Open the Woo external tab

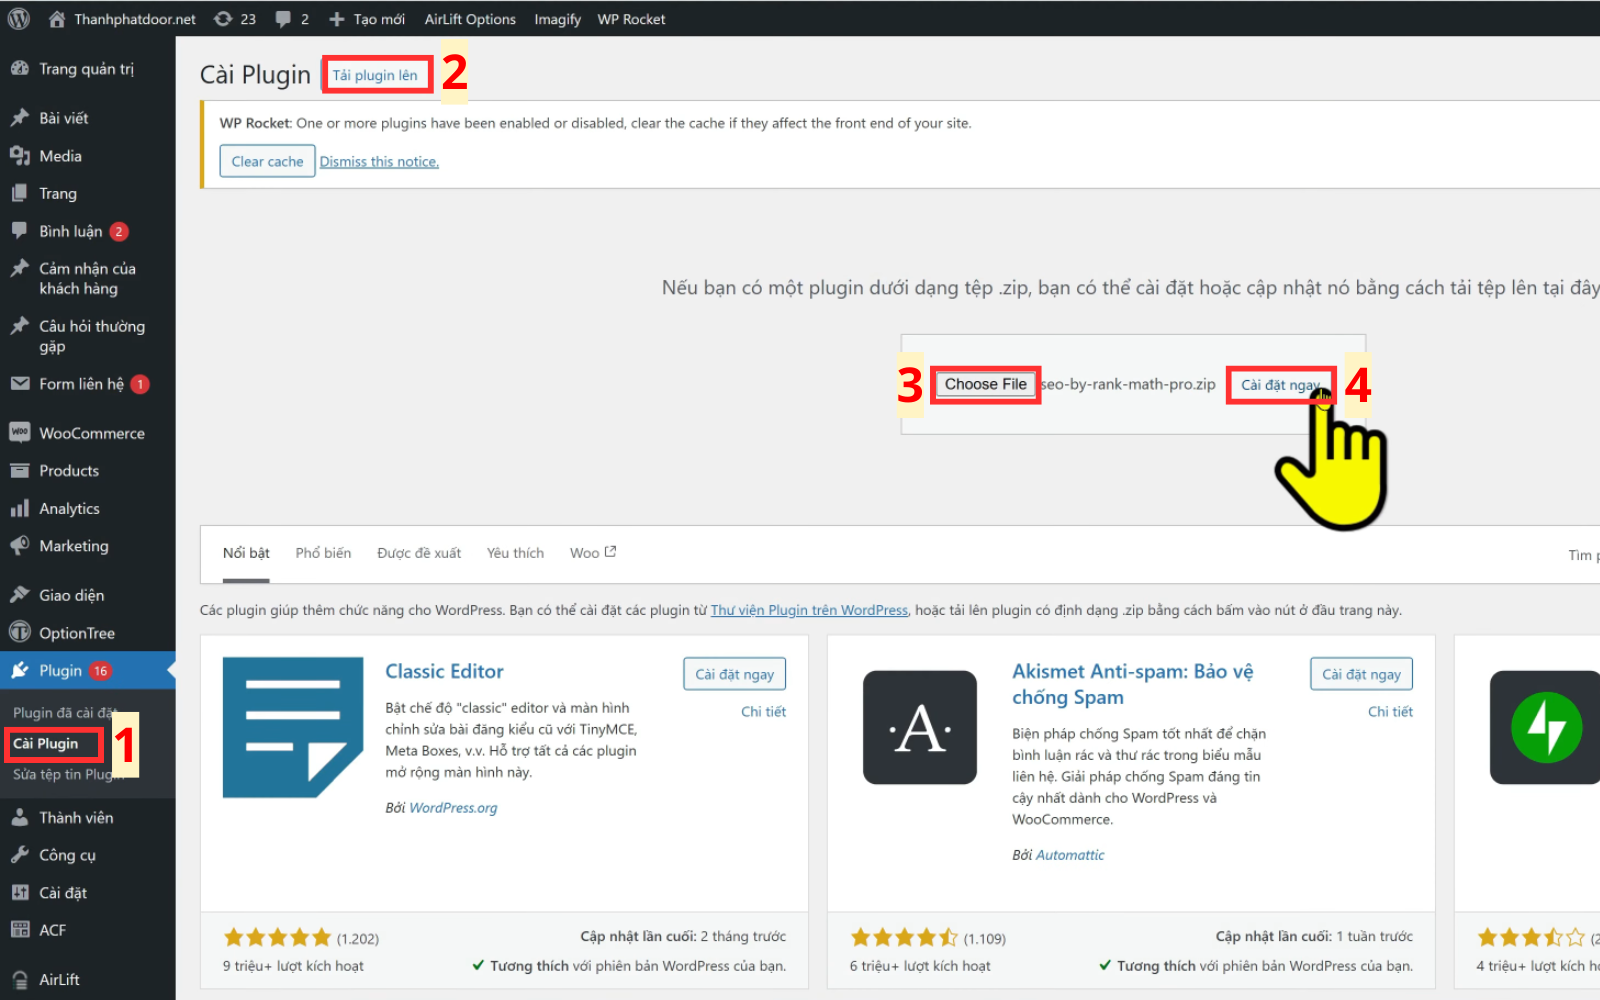click(x=593, y=553)
